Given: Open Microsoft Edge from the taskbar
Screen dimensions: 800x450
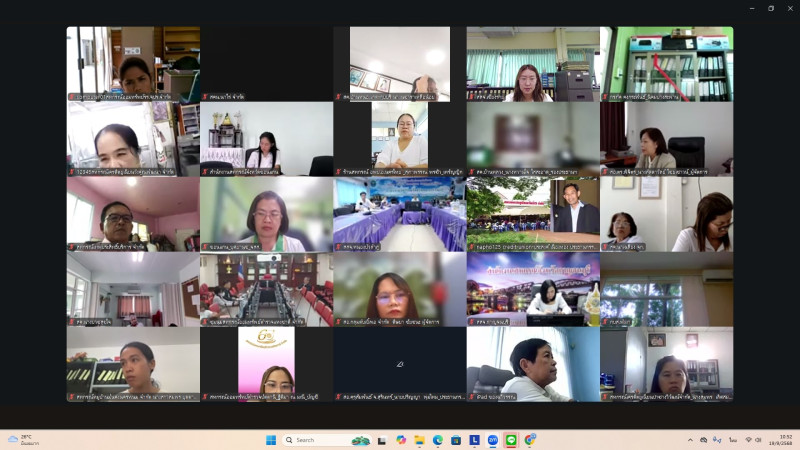Looking at the screenshot, I should point(438,440).
